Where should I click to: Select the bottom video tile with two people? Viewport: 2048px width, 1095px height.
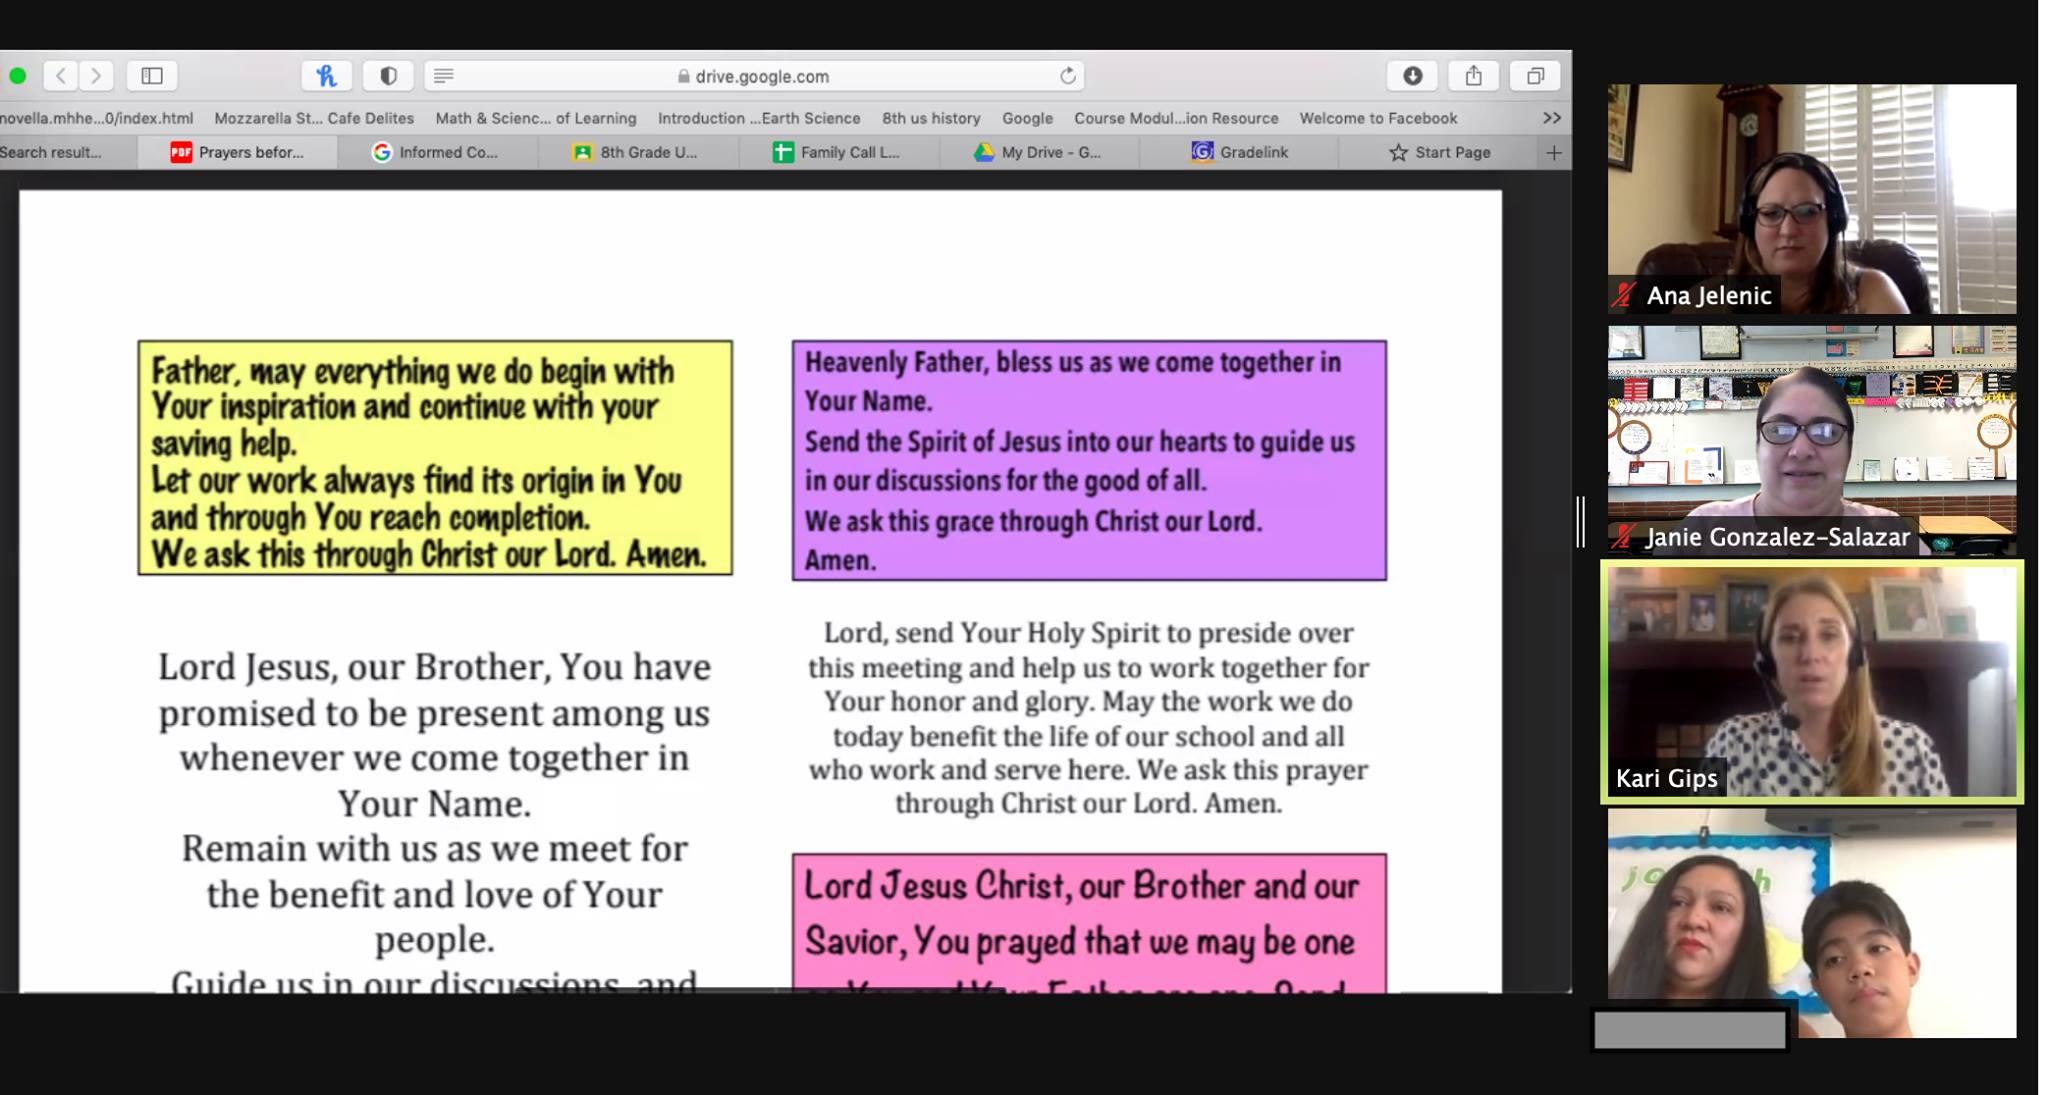[x=1812, y=923]
